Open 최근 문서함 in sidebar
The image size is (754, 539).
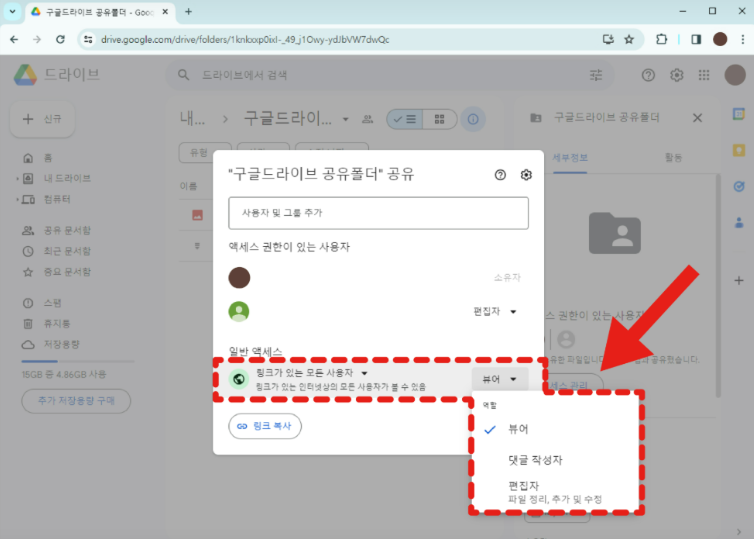(x=67, y=251)
